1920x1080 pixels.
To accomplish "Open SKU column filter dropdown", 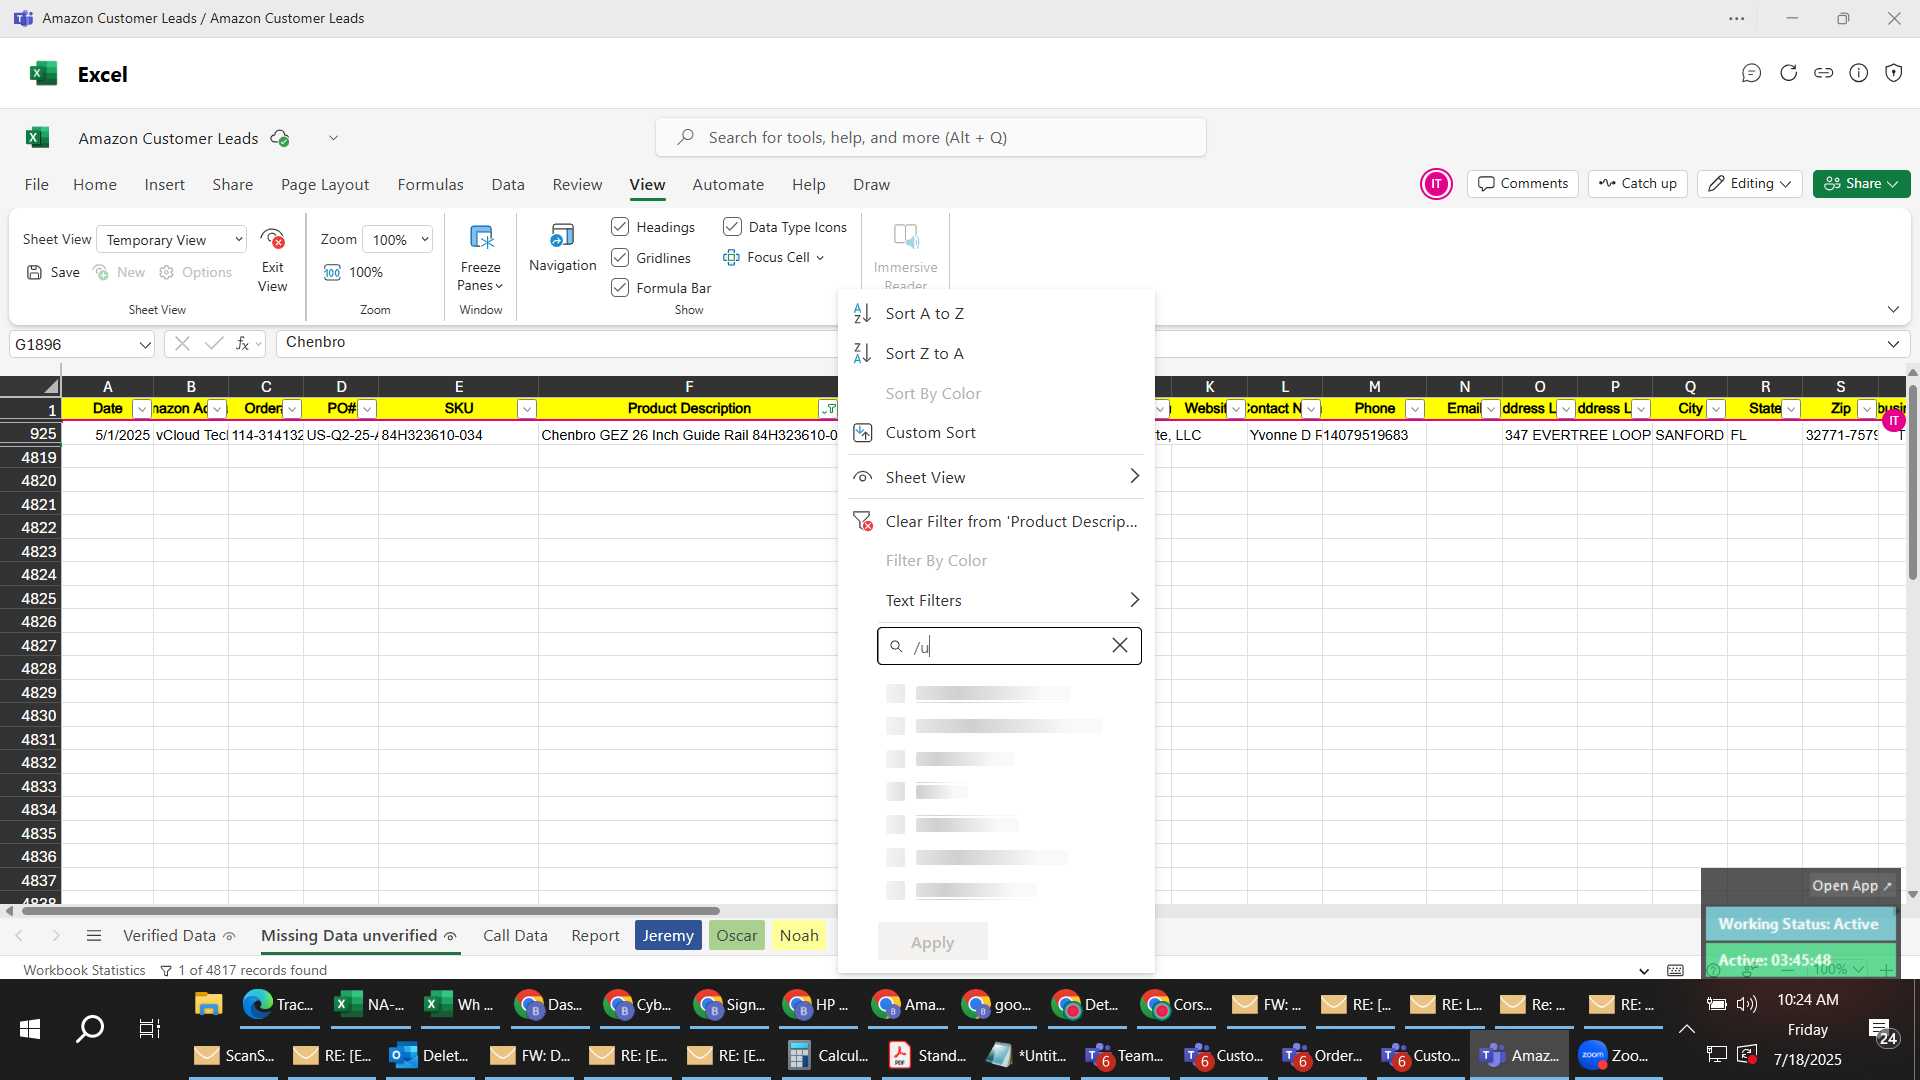I will tap(527, 409).
